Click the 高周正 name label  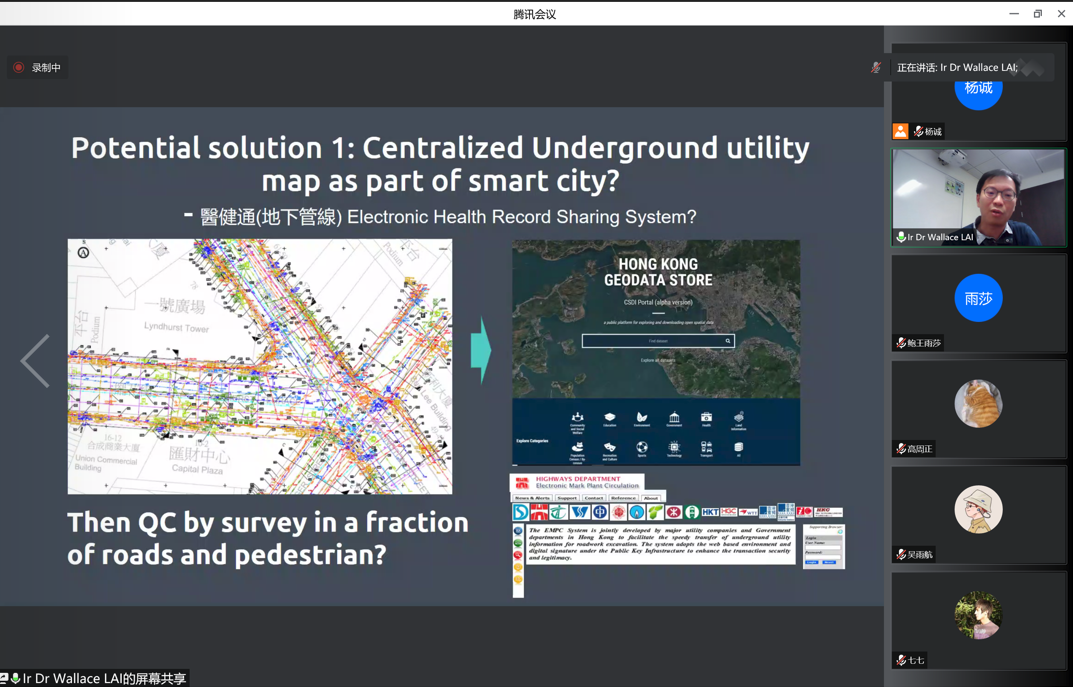(920, 449)
